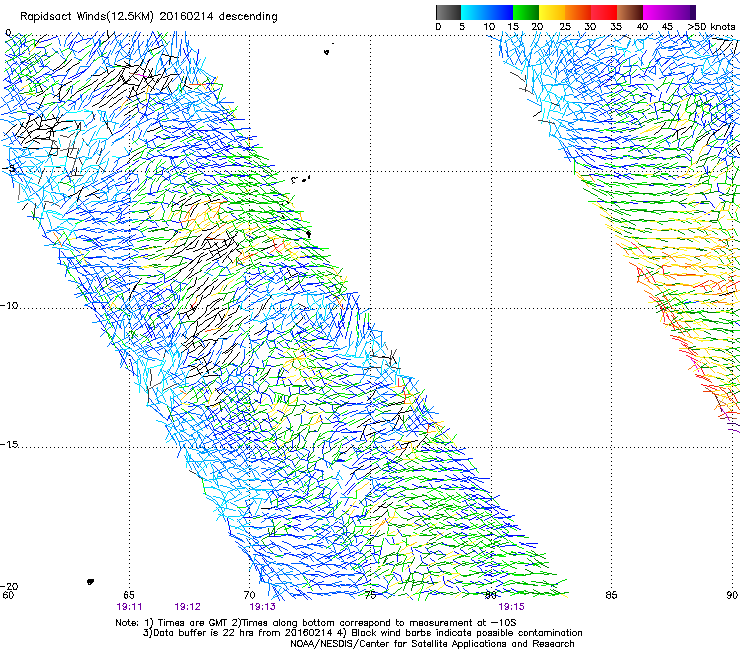Select the green 15-20 knots legend swatch
The width and height of the screenshot is (740, 650).
[526, 12]
